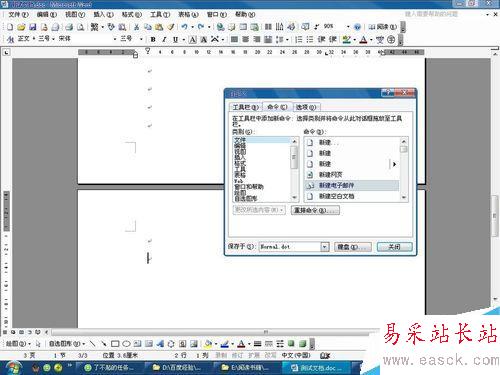Click the Insert Hyperlink globe icon
500x375 pixels.
[220, 27]
